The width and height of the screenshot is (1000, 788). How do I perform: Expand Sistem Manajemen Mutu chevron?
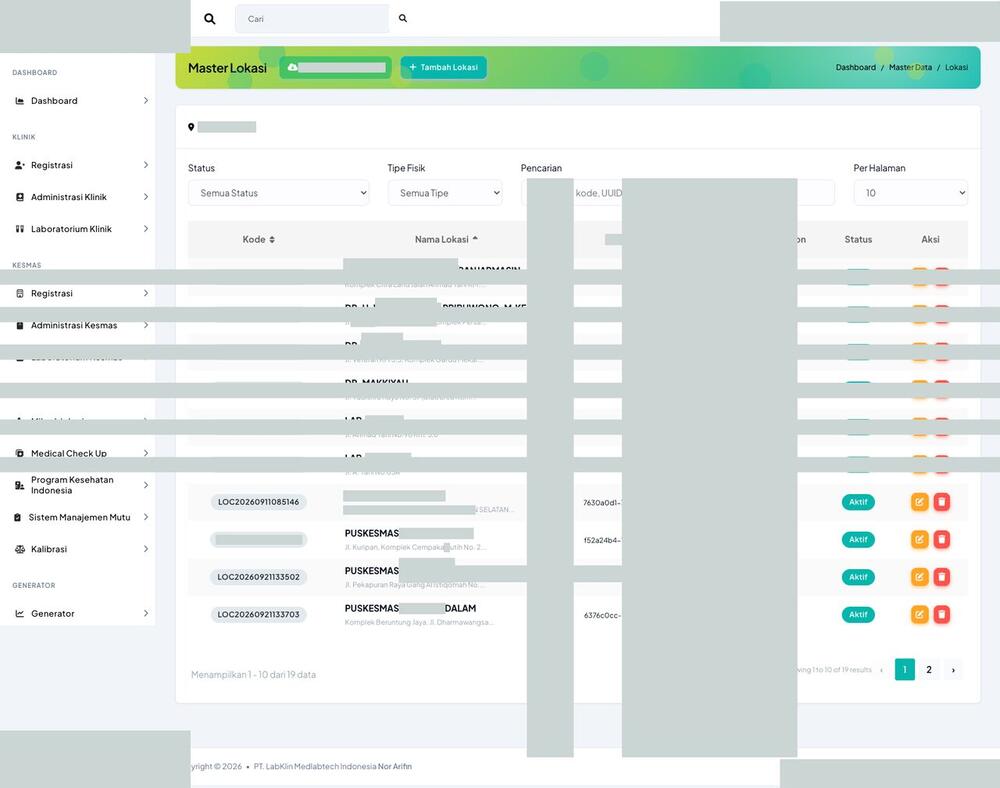click(146, 517)
